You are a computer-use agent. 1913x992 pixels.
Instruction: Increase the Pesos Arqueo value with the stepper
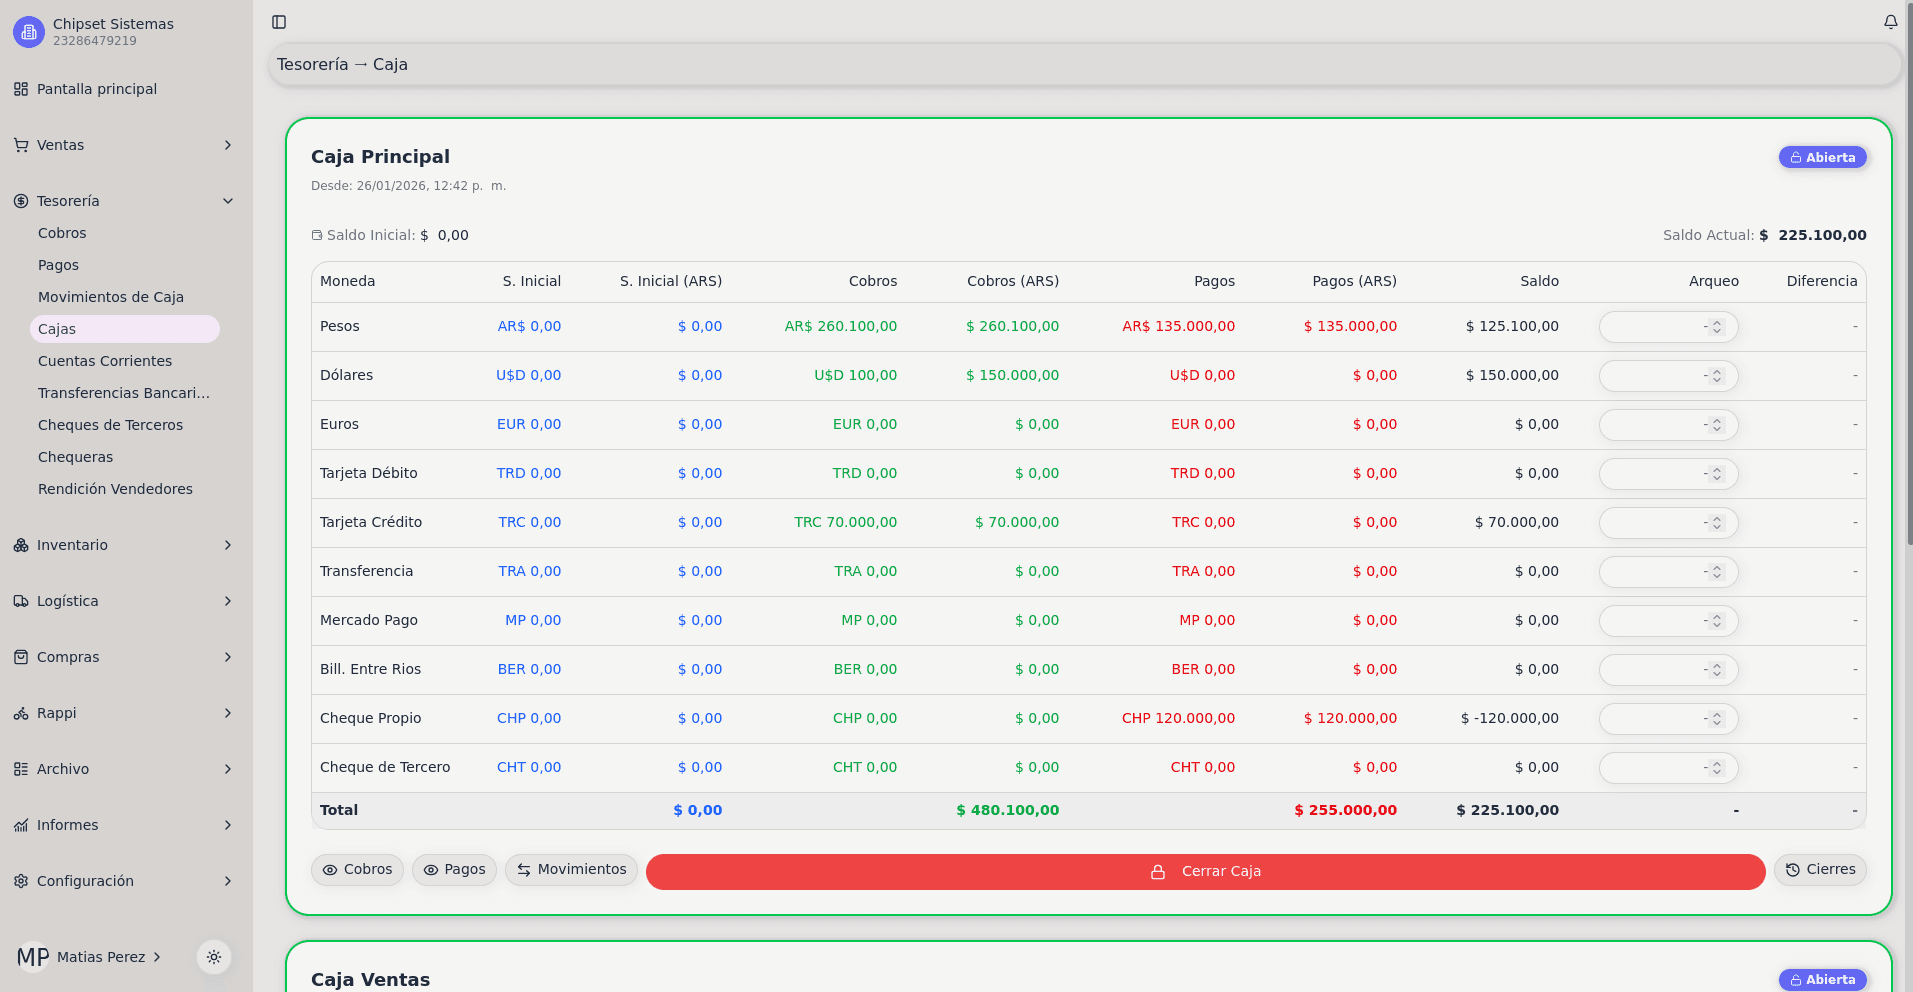click(1717, 322)
